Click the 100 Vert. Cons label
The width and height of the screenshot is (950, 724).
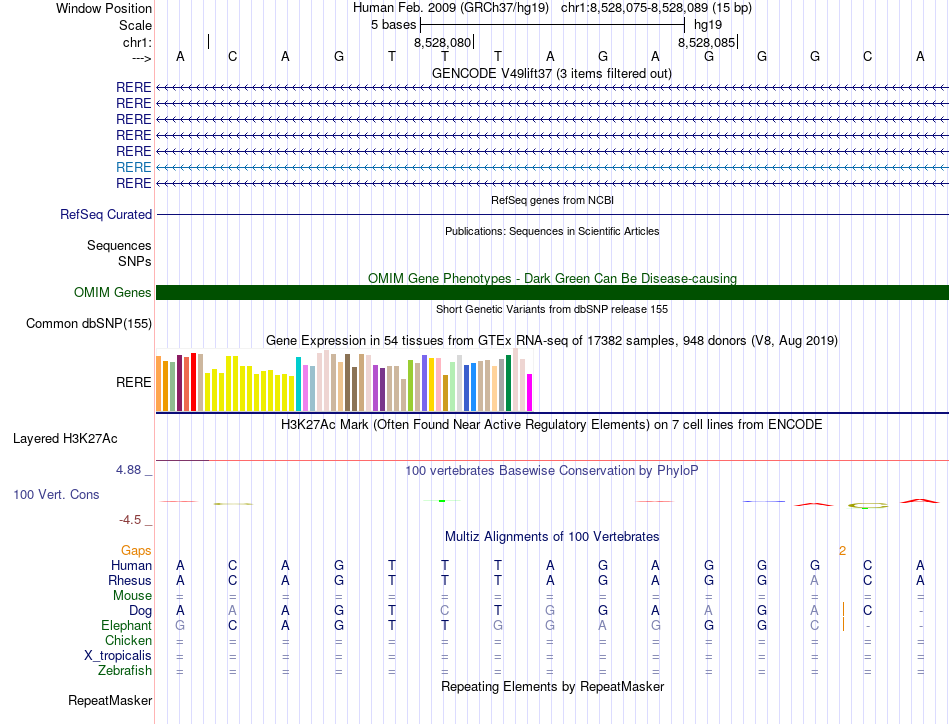pyautogui.click(x=56, y=494)
